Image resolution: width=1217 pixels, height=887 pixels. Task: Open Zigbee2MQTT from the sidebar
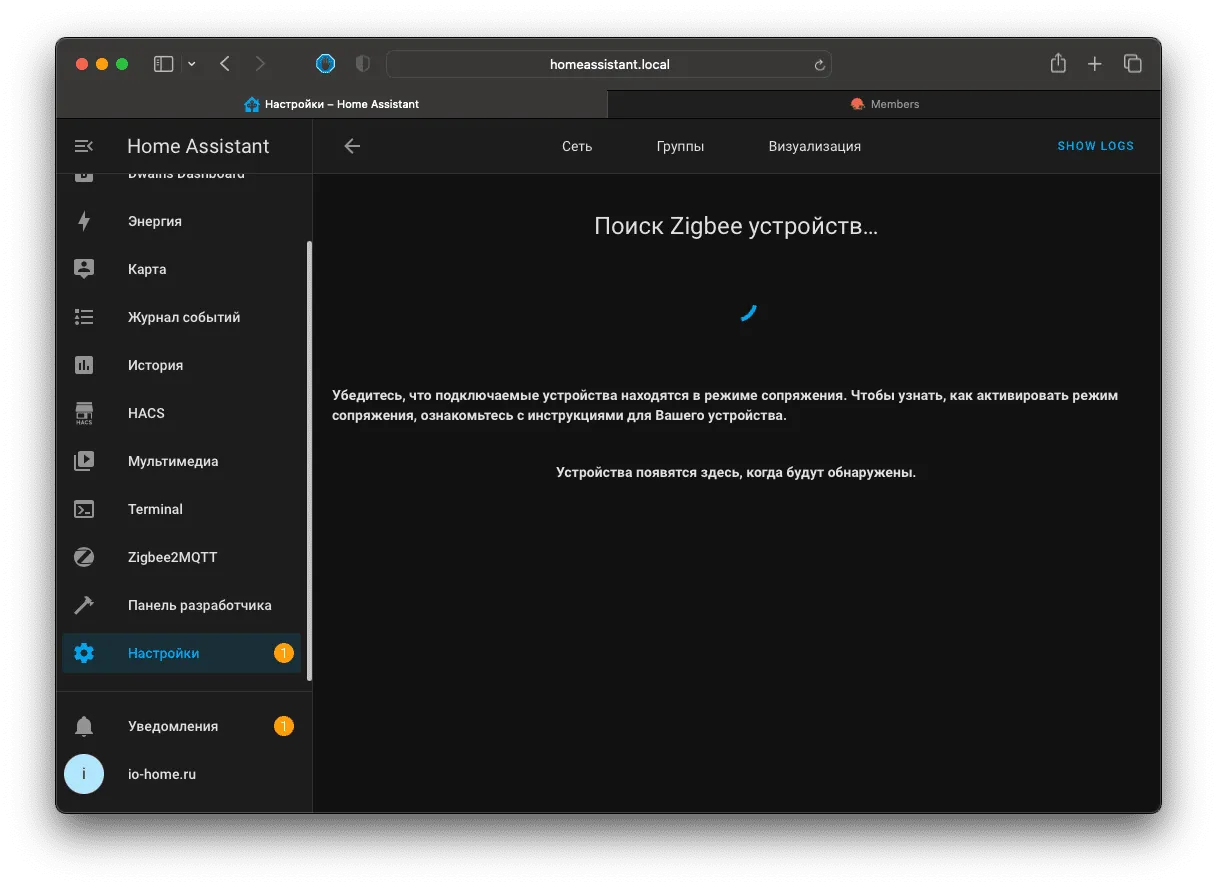[x=181, y=557]
